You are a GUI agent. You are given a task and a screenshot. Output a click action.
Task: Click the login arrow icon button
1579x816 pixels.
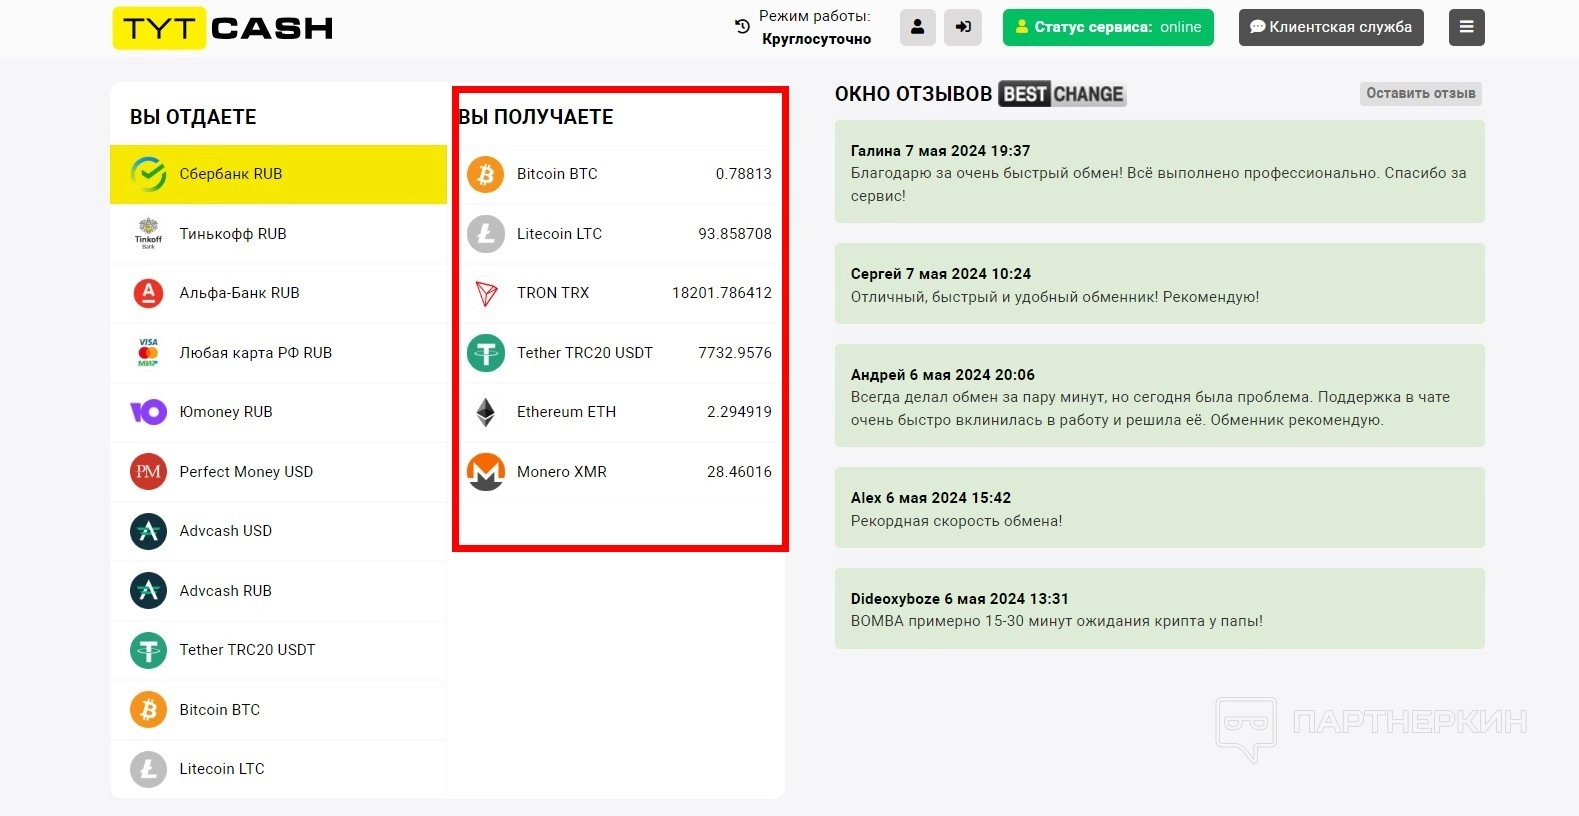point(963,27)
